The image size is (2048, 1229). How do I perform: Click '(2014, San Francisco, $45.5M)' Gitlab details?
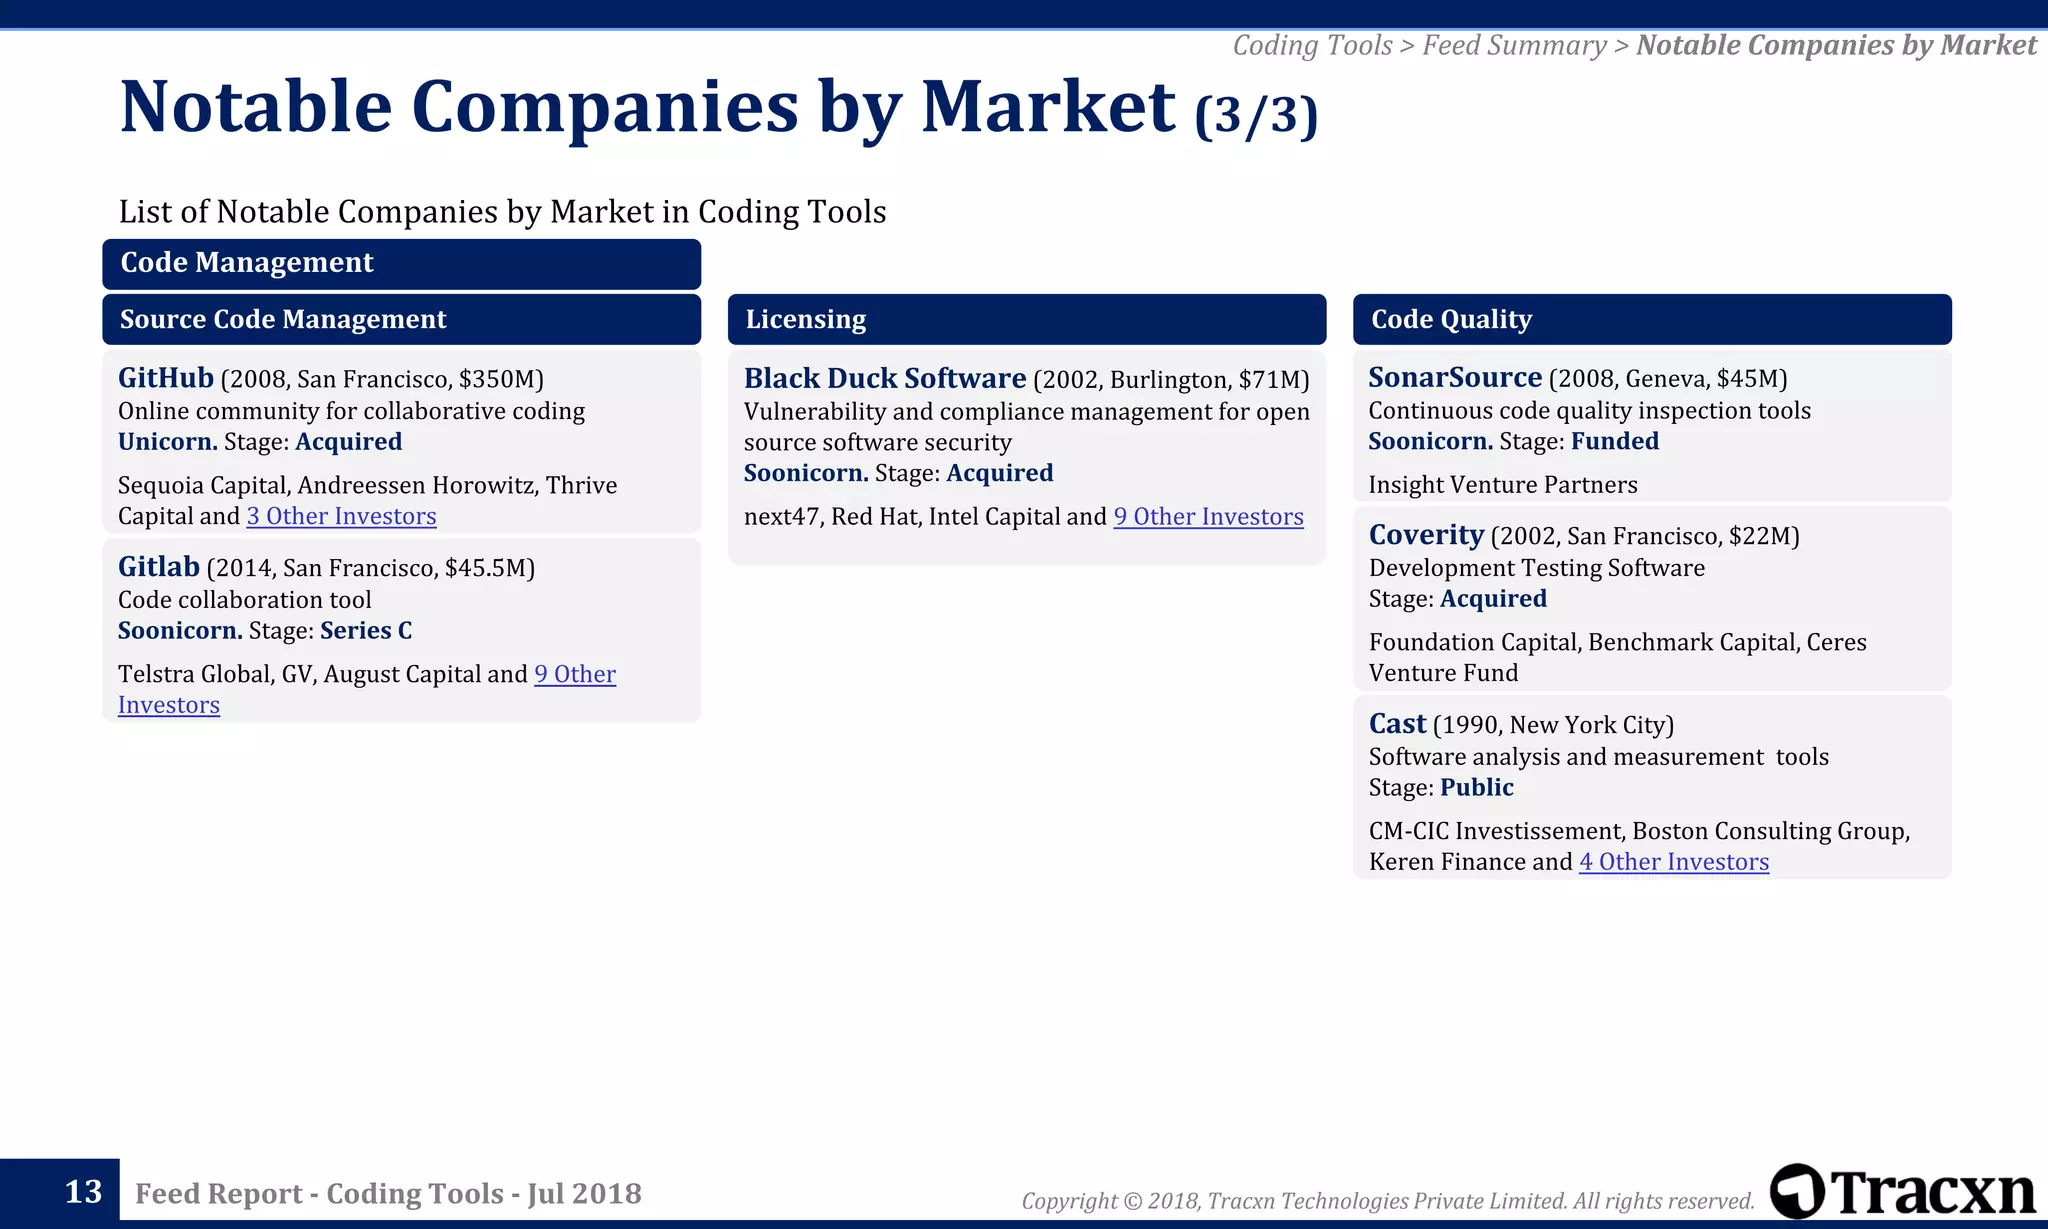371,569
